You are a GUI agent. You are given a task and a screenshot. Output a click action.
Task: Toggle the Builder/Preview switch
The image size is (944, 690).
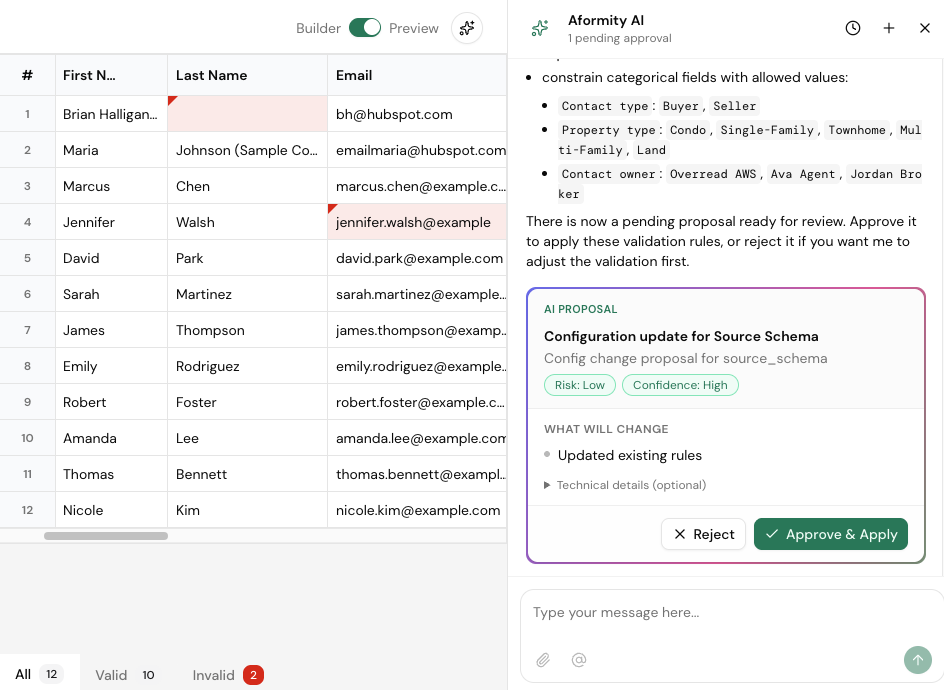coord(365,28)
